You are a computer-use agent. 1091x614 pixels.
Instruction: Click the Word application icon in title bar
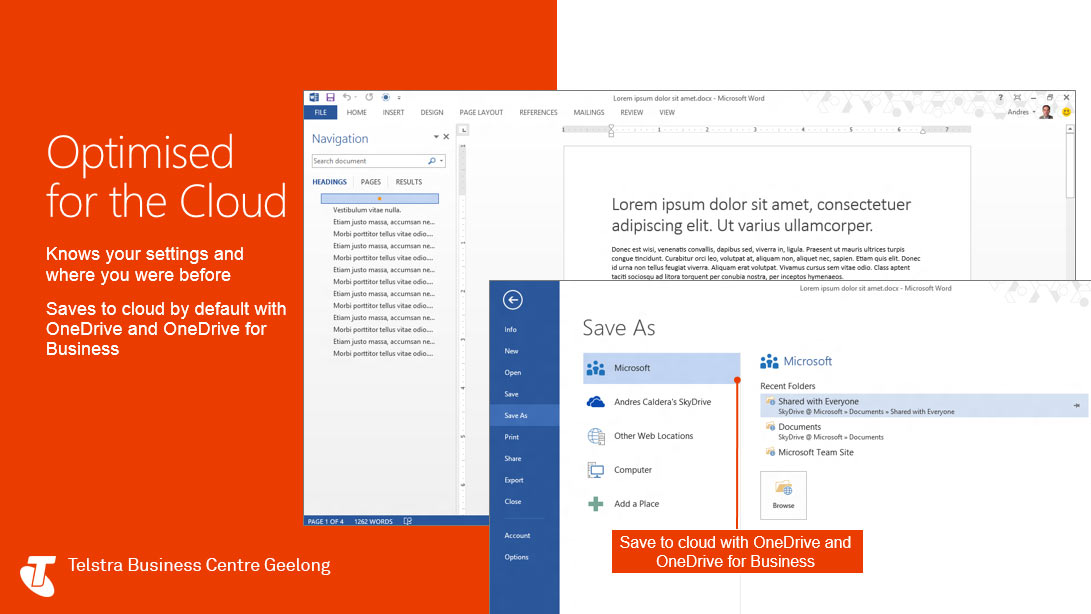[314, 97]
